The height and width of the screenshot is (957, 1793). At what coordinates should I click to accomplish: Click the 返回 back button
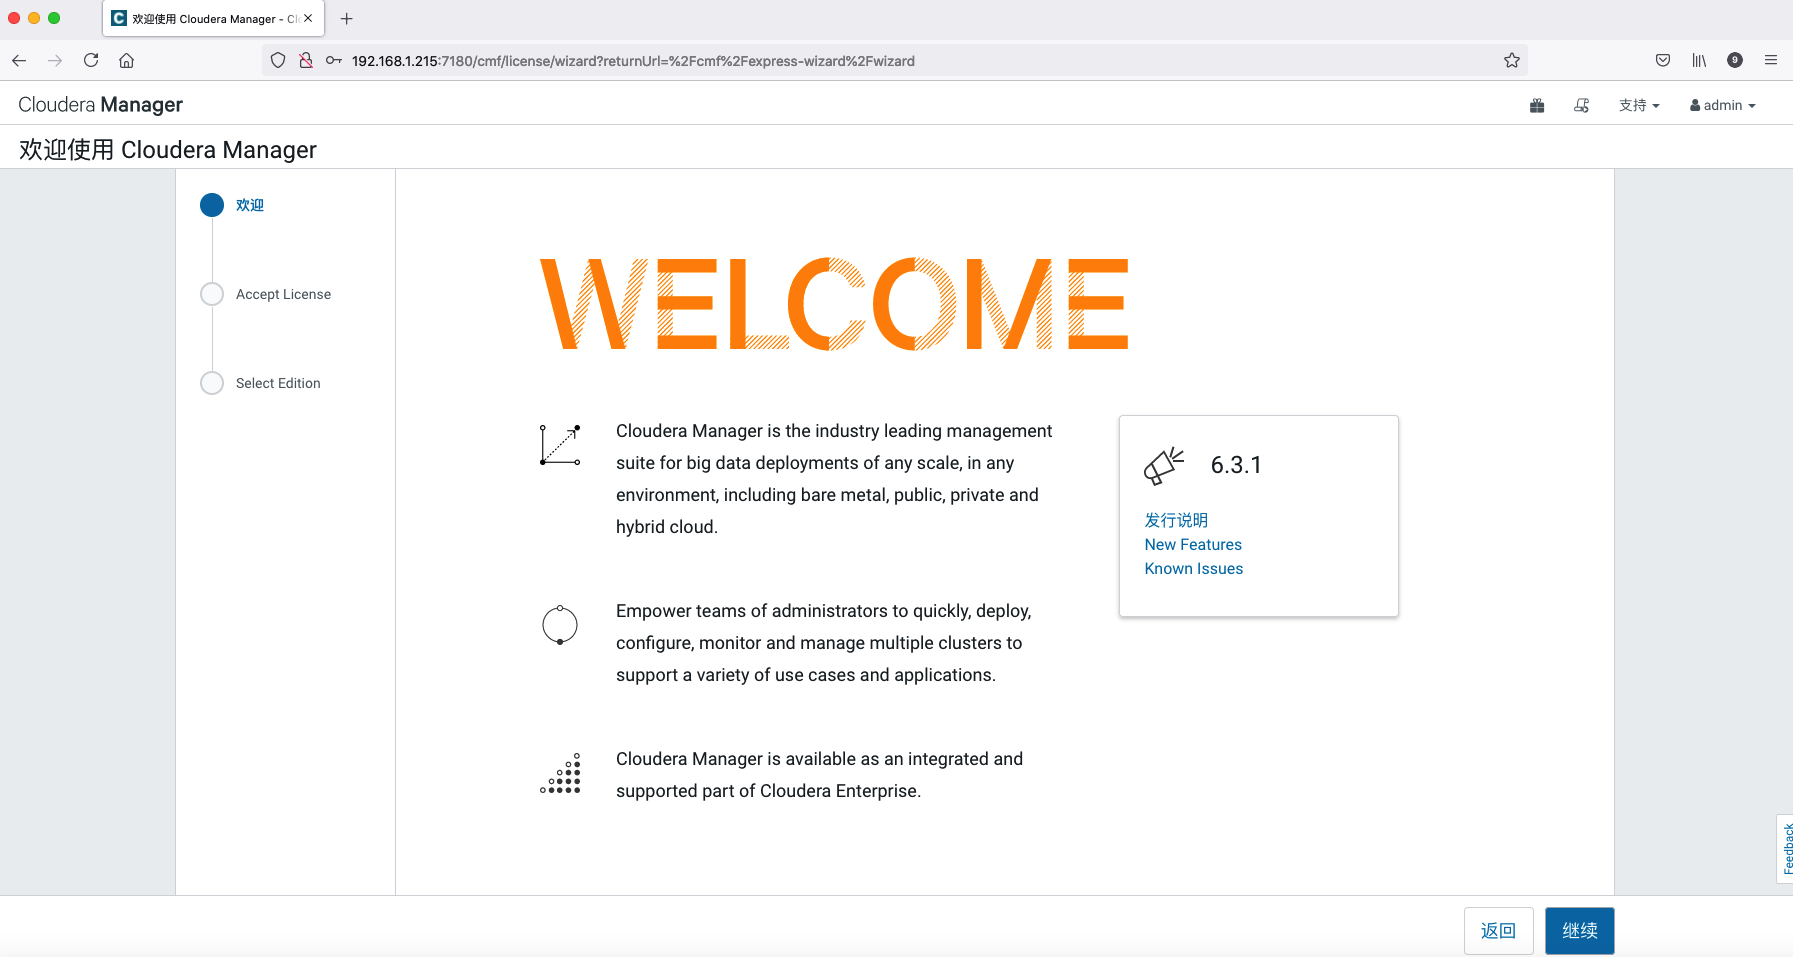[x=1498, y=930]
